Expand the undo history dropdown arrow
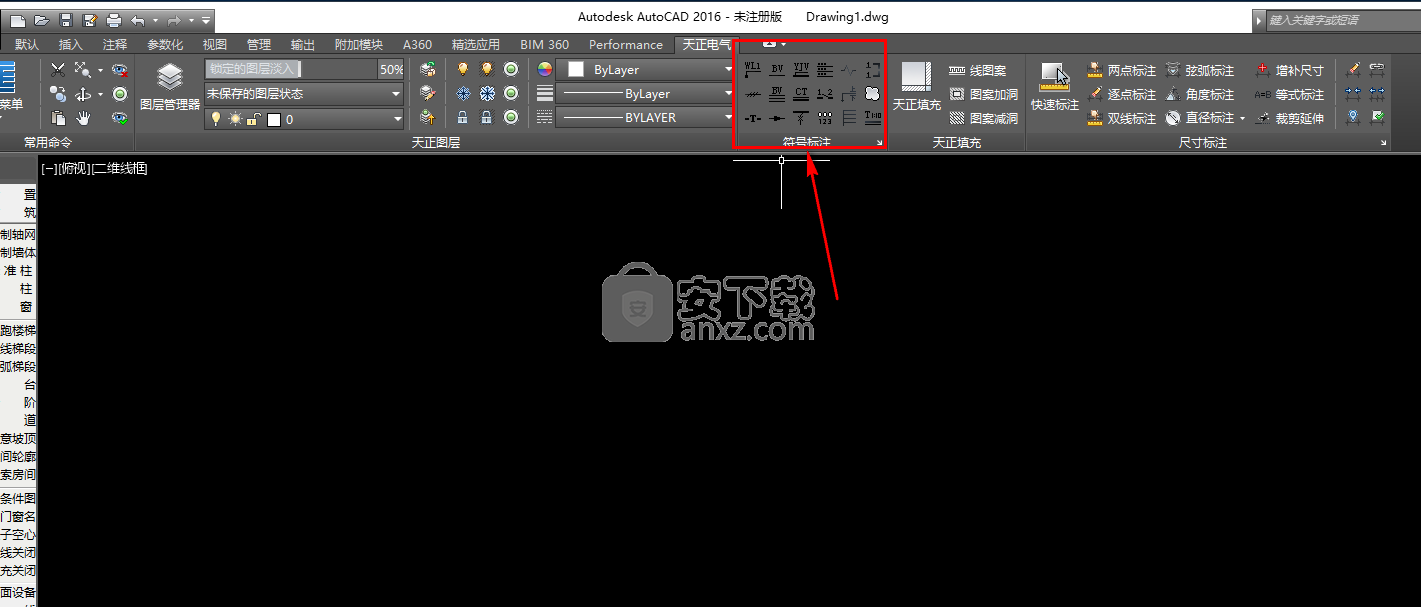The image size is (1421, 607). point(155,20)
